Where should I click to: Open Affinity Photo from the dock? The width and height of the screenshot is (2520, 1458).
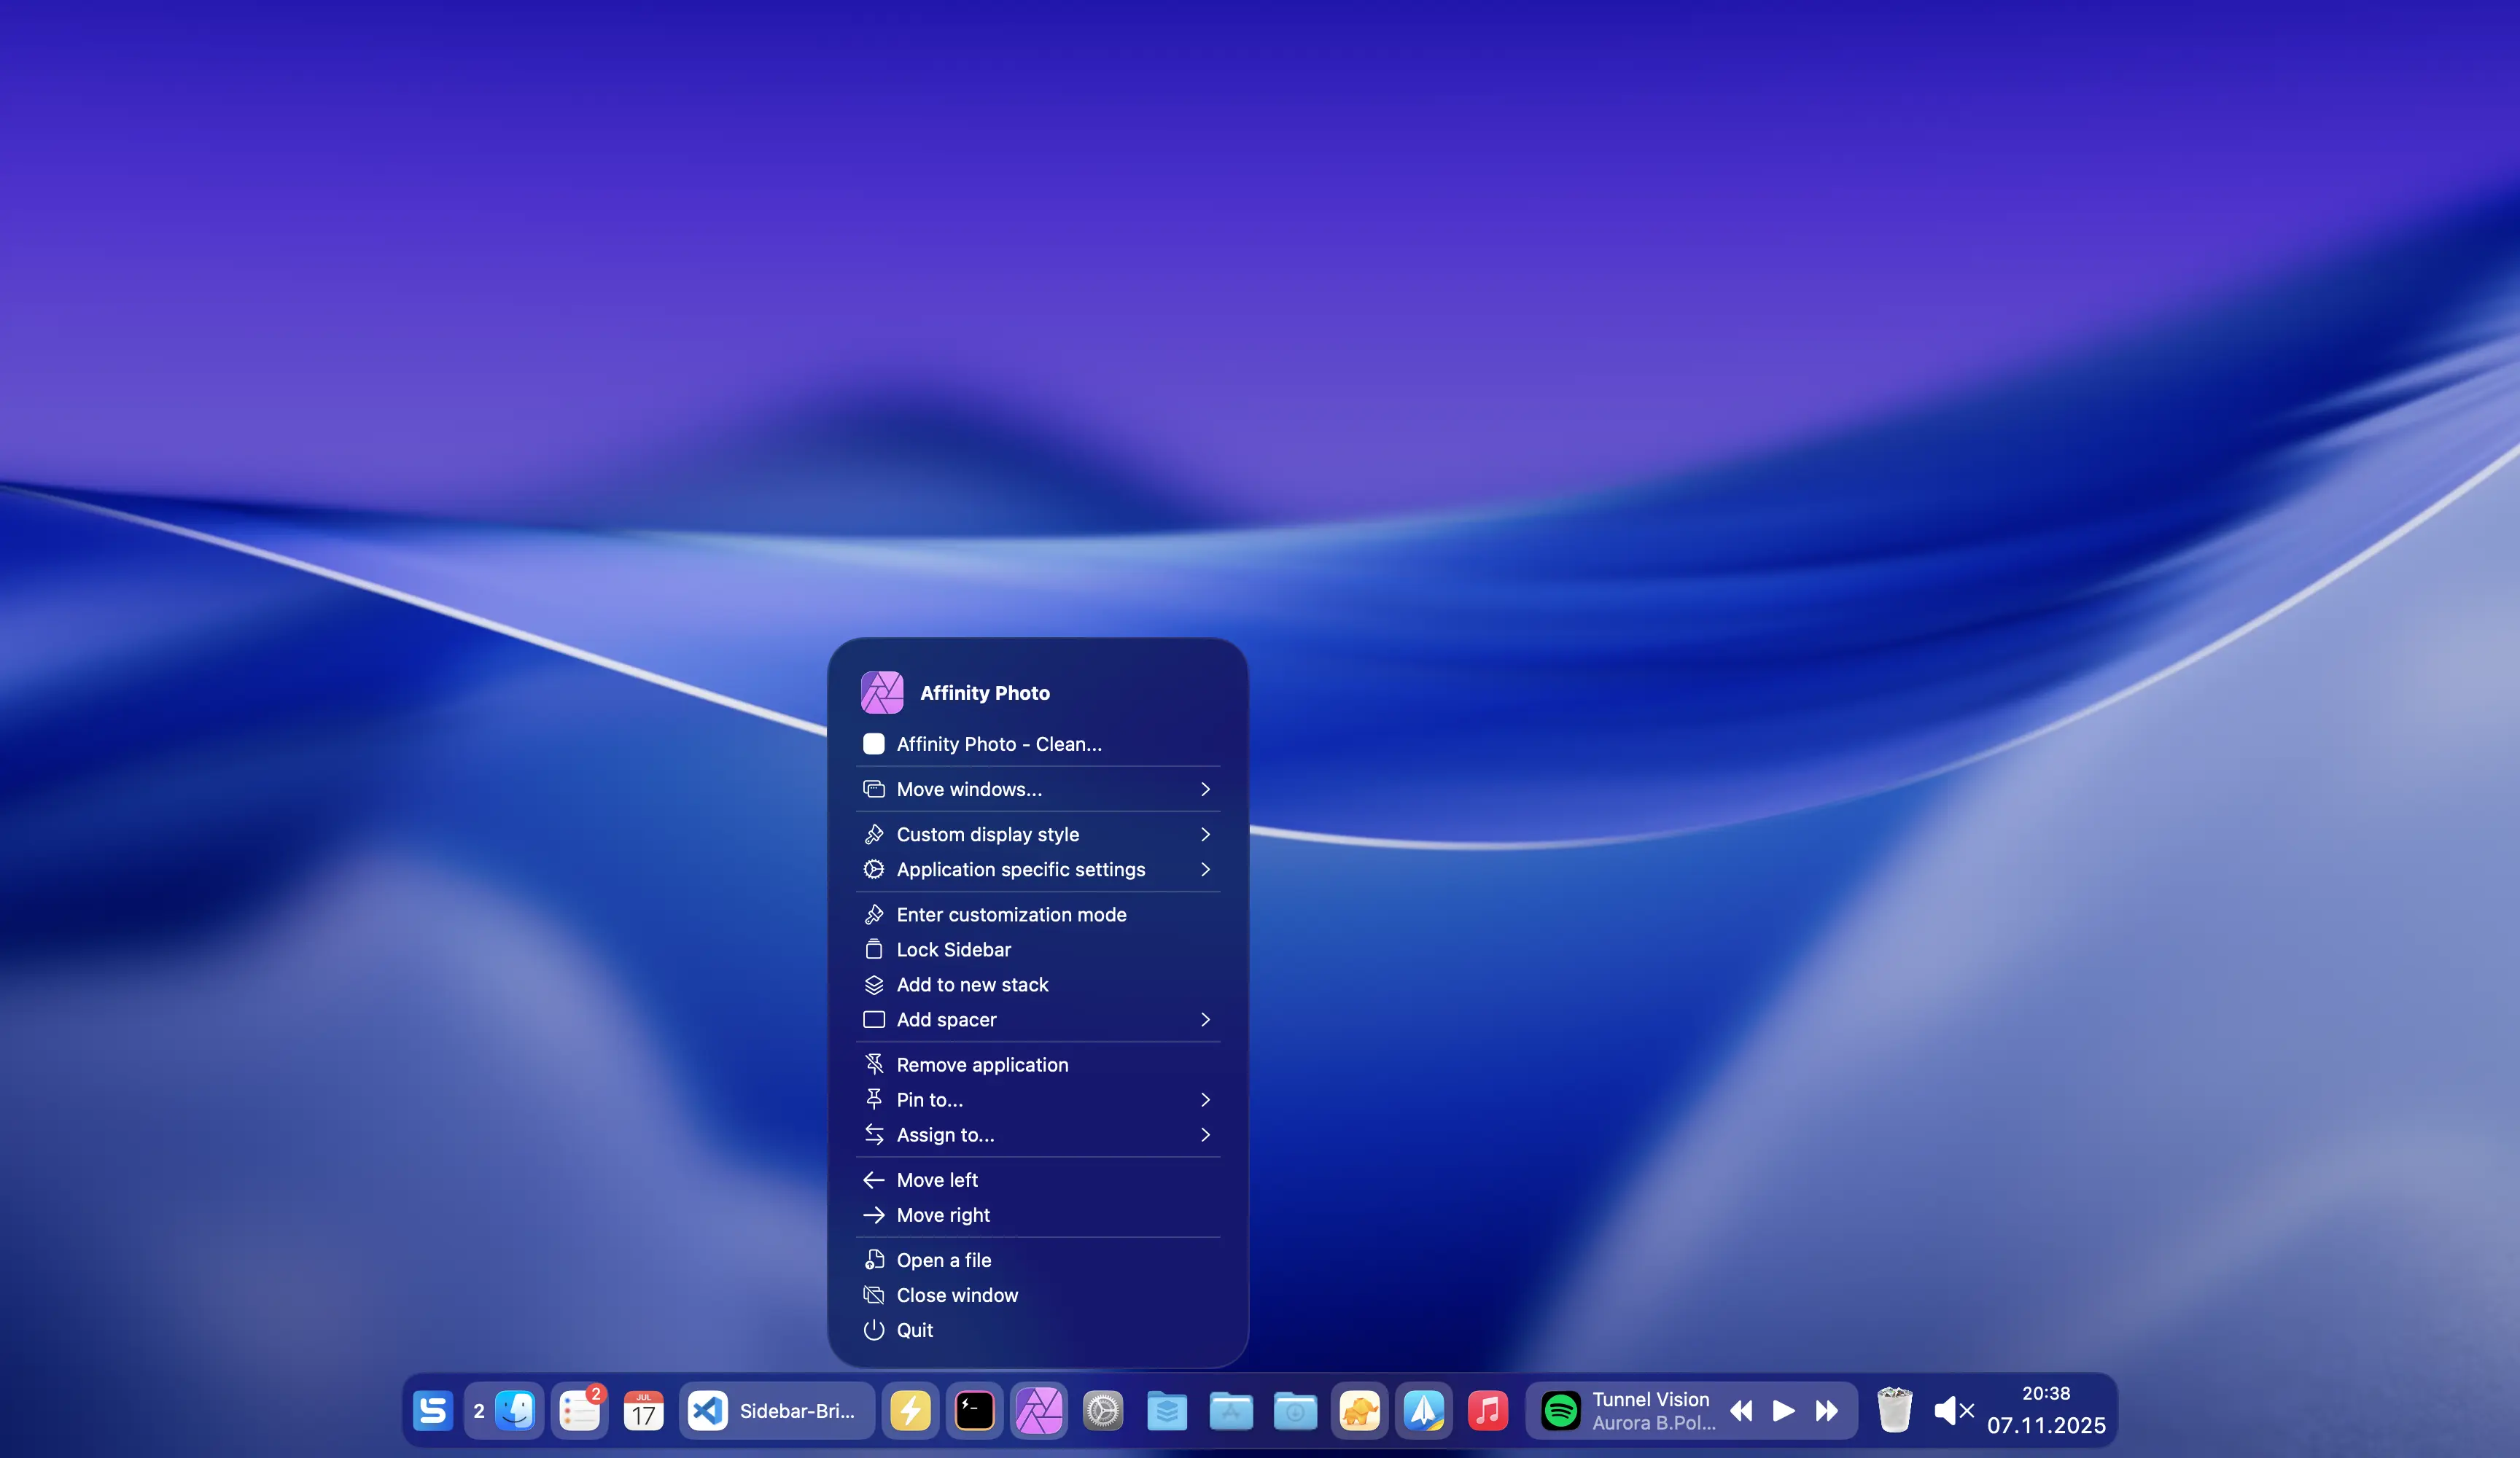tap(1039, 1411)
